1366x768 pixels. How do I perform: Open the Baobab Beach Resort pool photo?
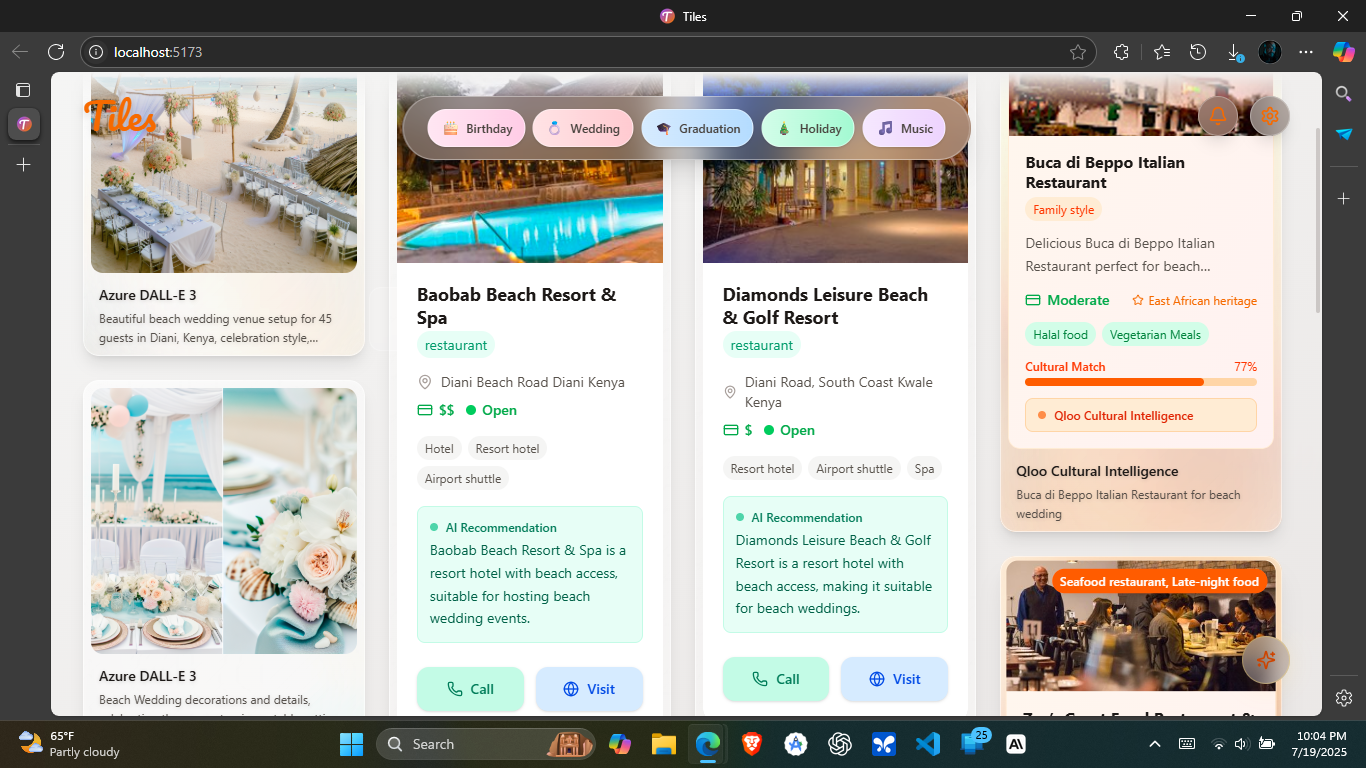coord(530,170)
